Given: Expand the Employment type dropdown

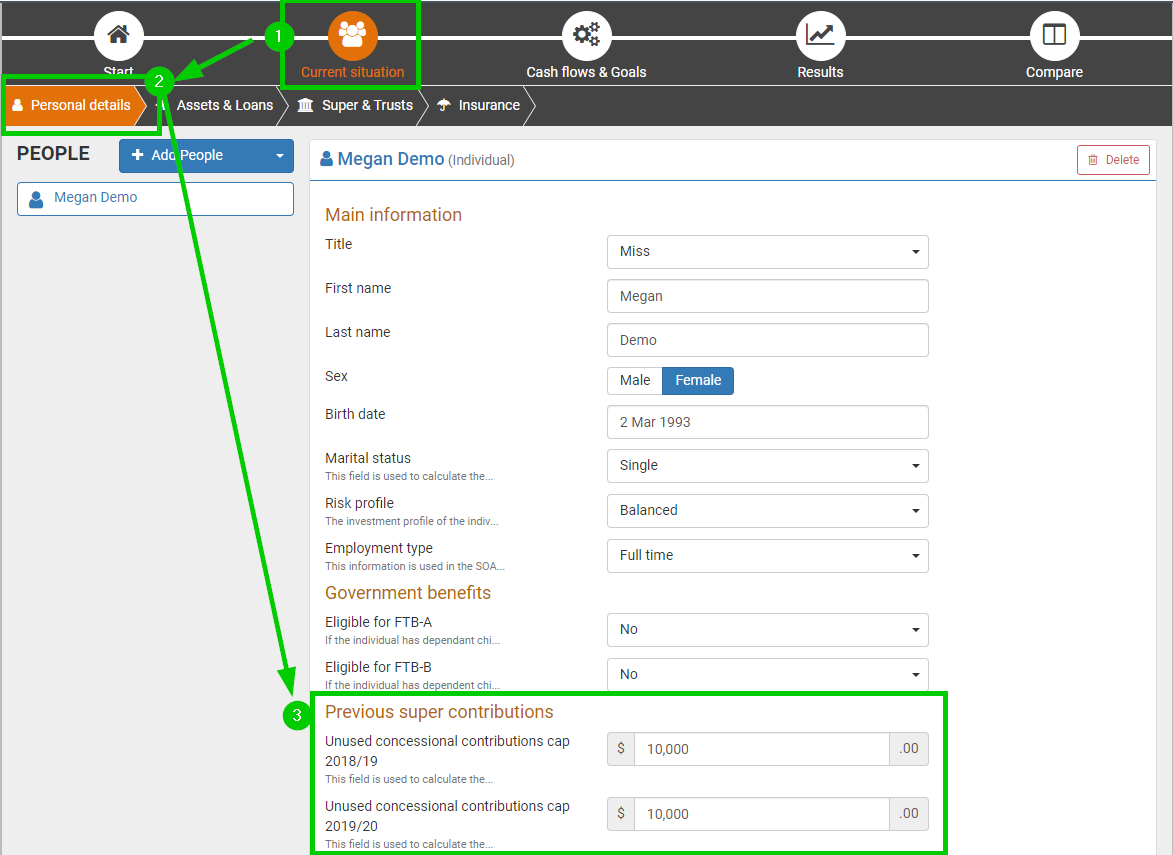Looking at the screenshot, I should point(767,556).
